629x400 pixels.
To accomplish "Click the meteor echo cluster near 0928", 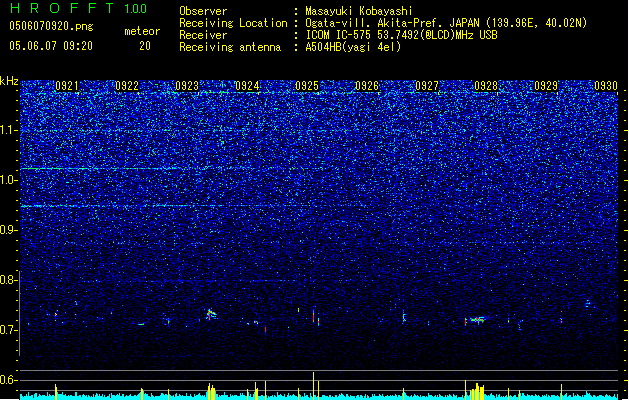I will (476, 320).
